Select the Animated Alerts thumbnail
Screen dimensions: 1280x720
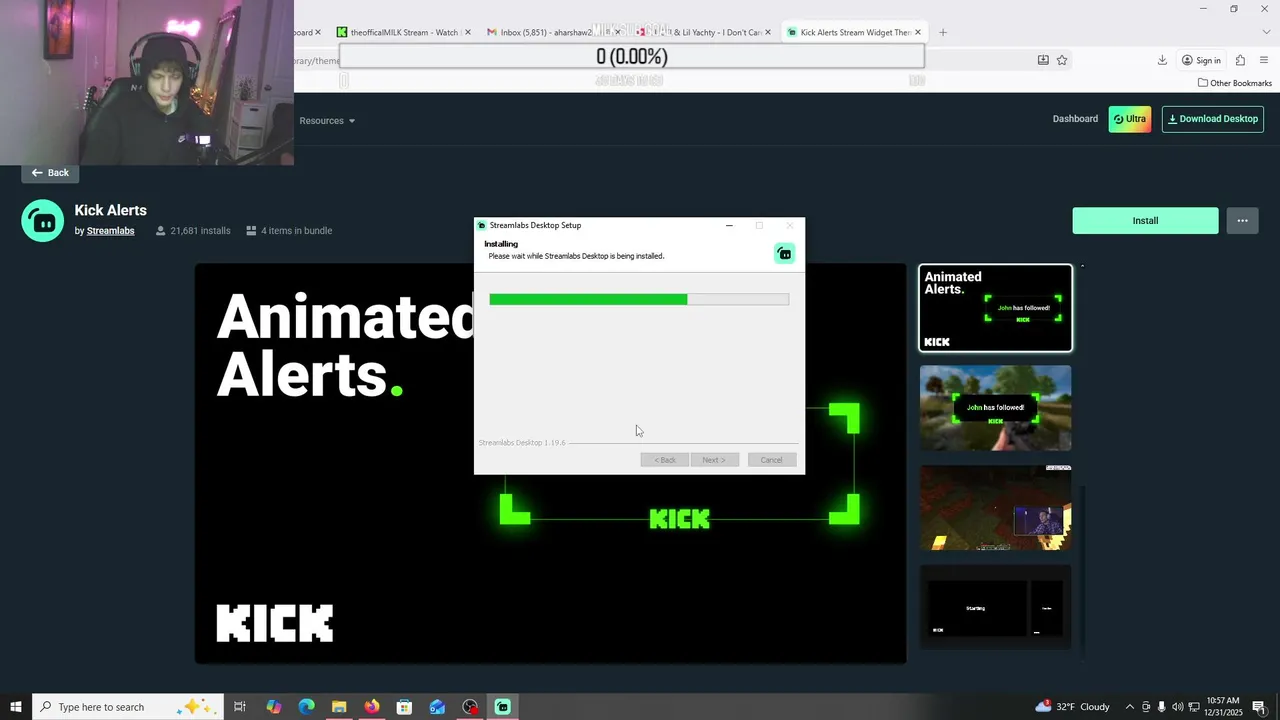pyautogui.click(x=995, y=308)
